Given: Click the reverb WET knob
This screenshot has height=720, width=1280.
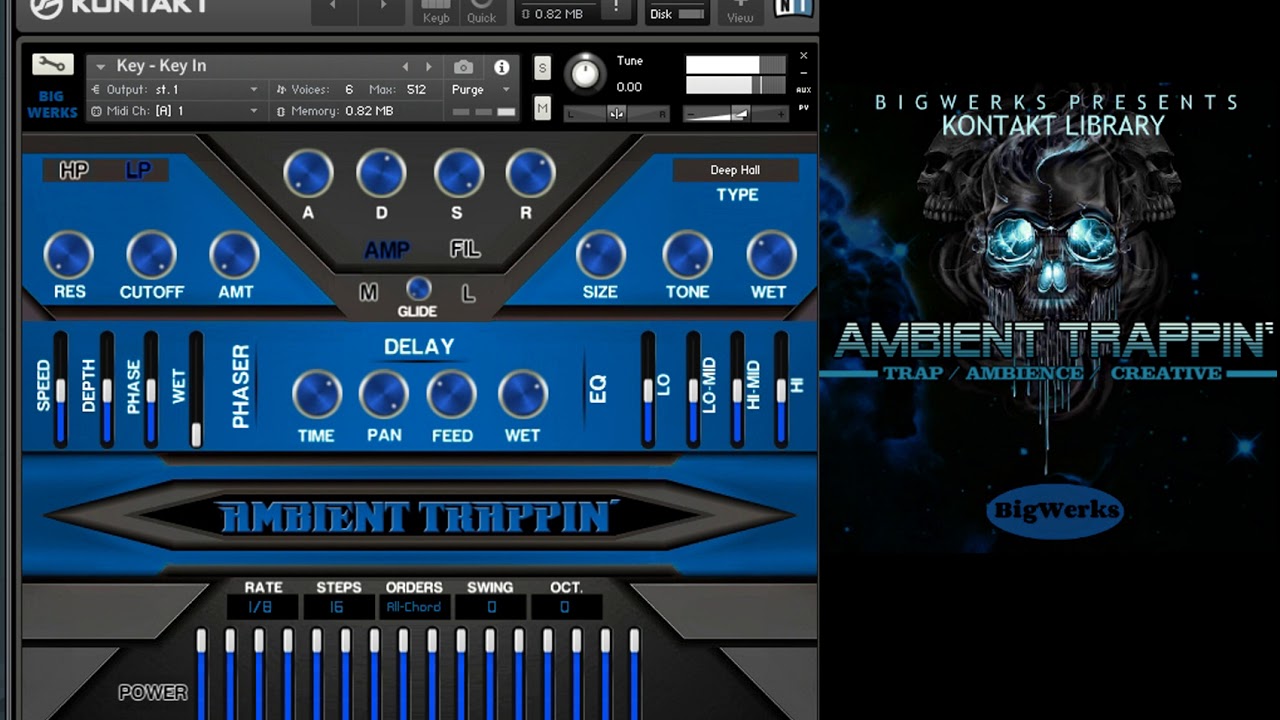Looking at the screenshot, I should (x=771, y=255).
